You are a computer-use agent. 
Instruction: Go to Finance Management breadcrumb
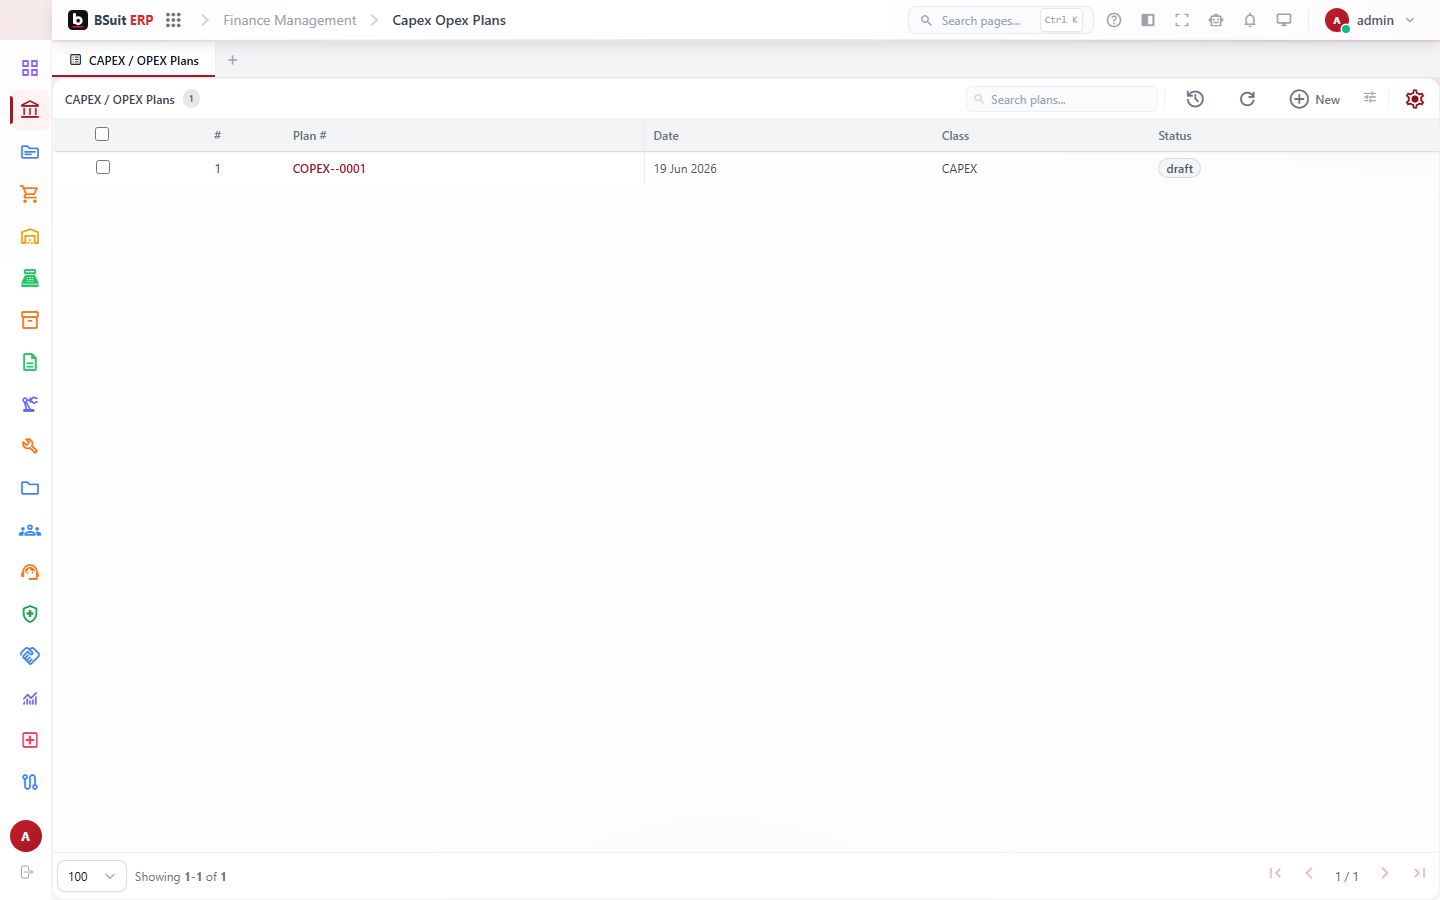point(290,20)
